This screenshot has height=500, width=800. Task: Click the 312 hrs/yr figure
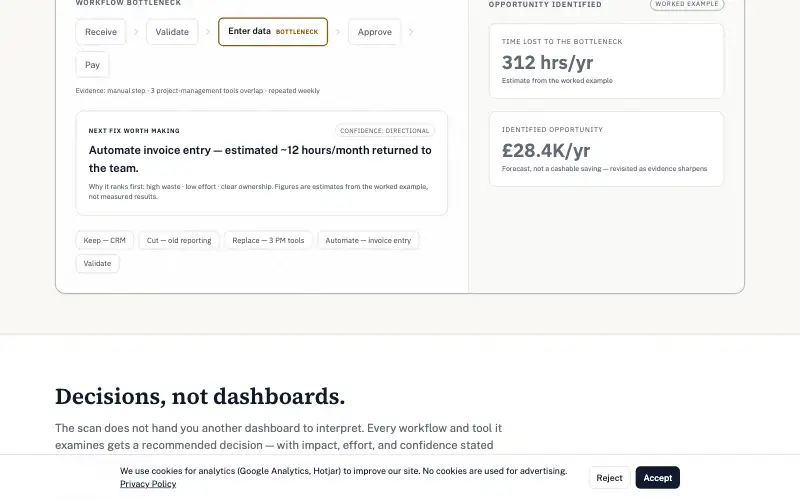click(x=547, y=63)
